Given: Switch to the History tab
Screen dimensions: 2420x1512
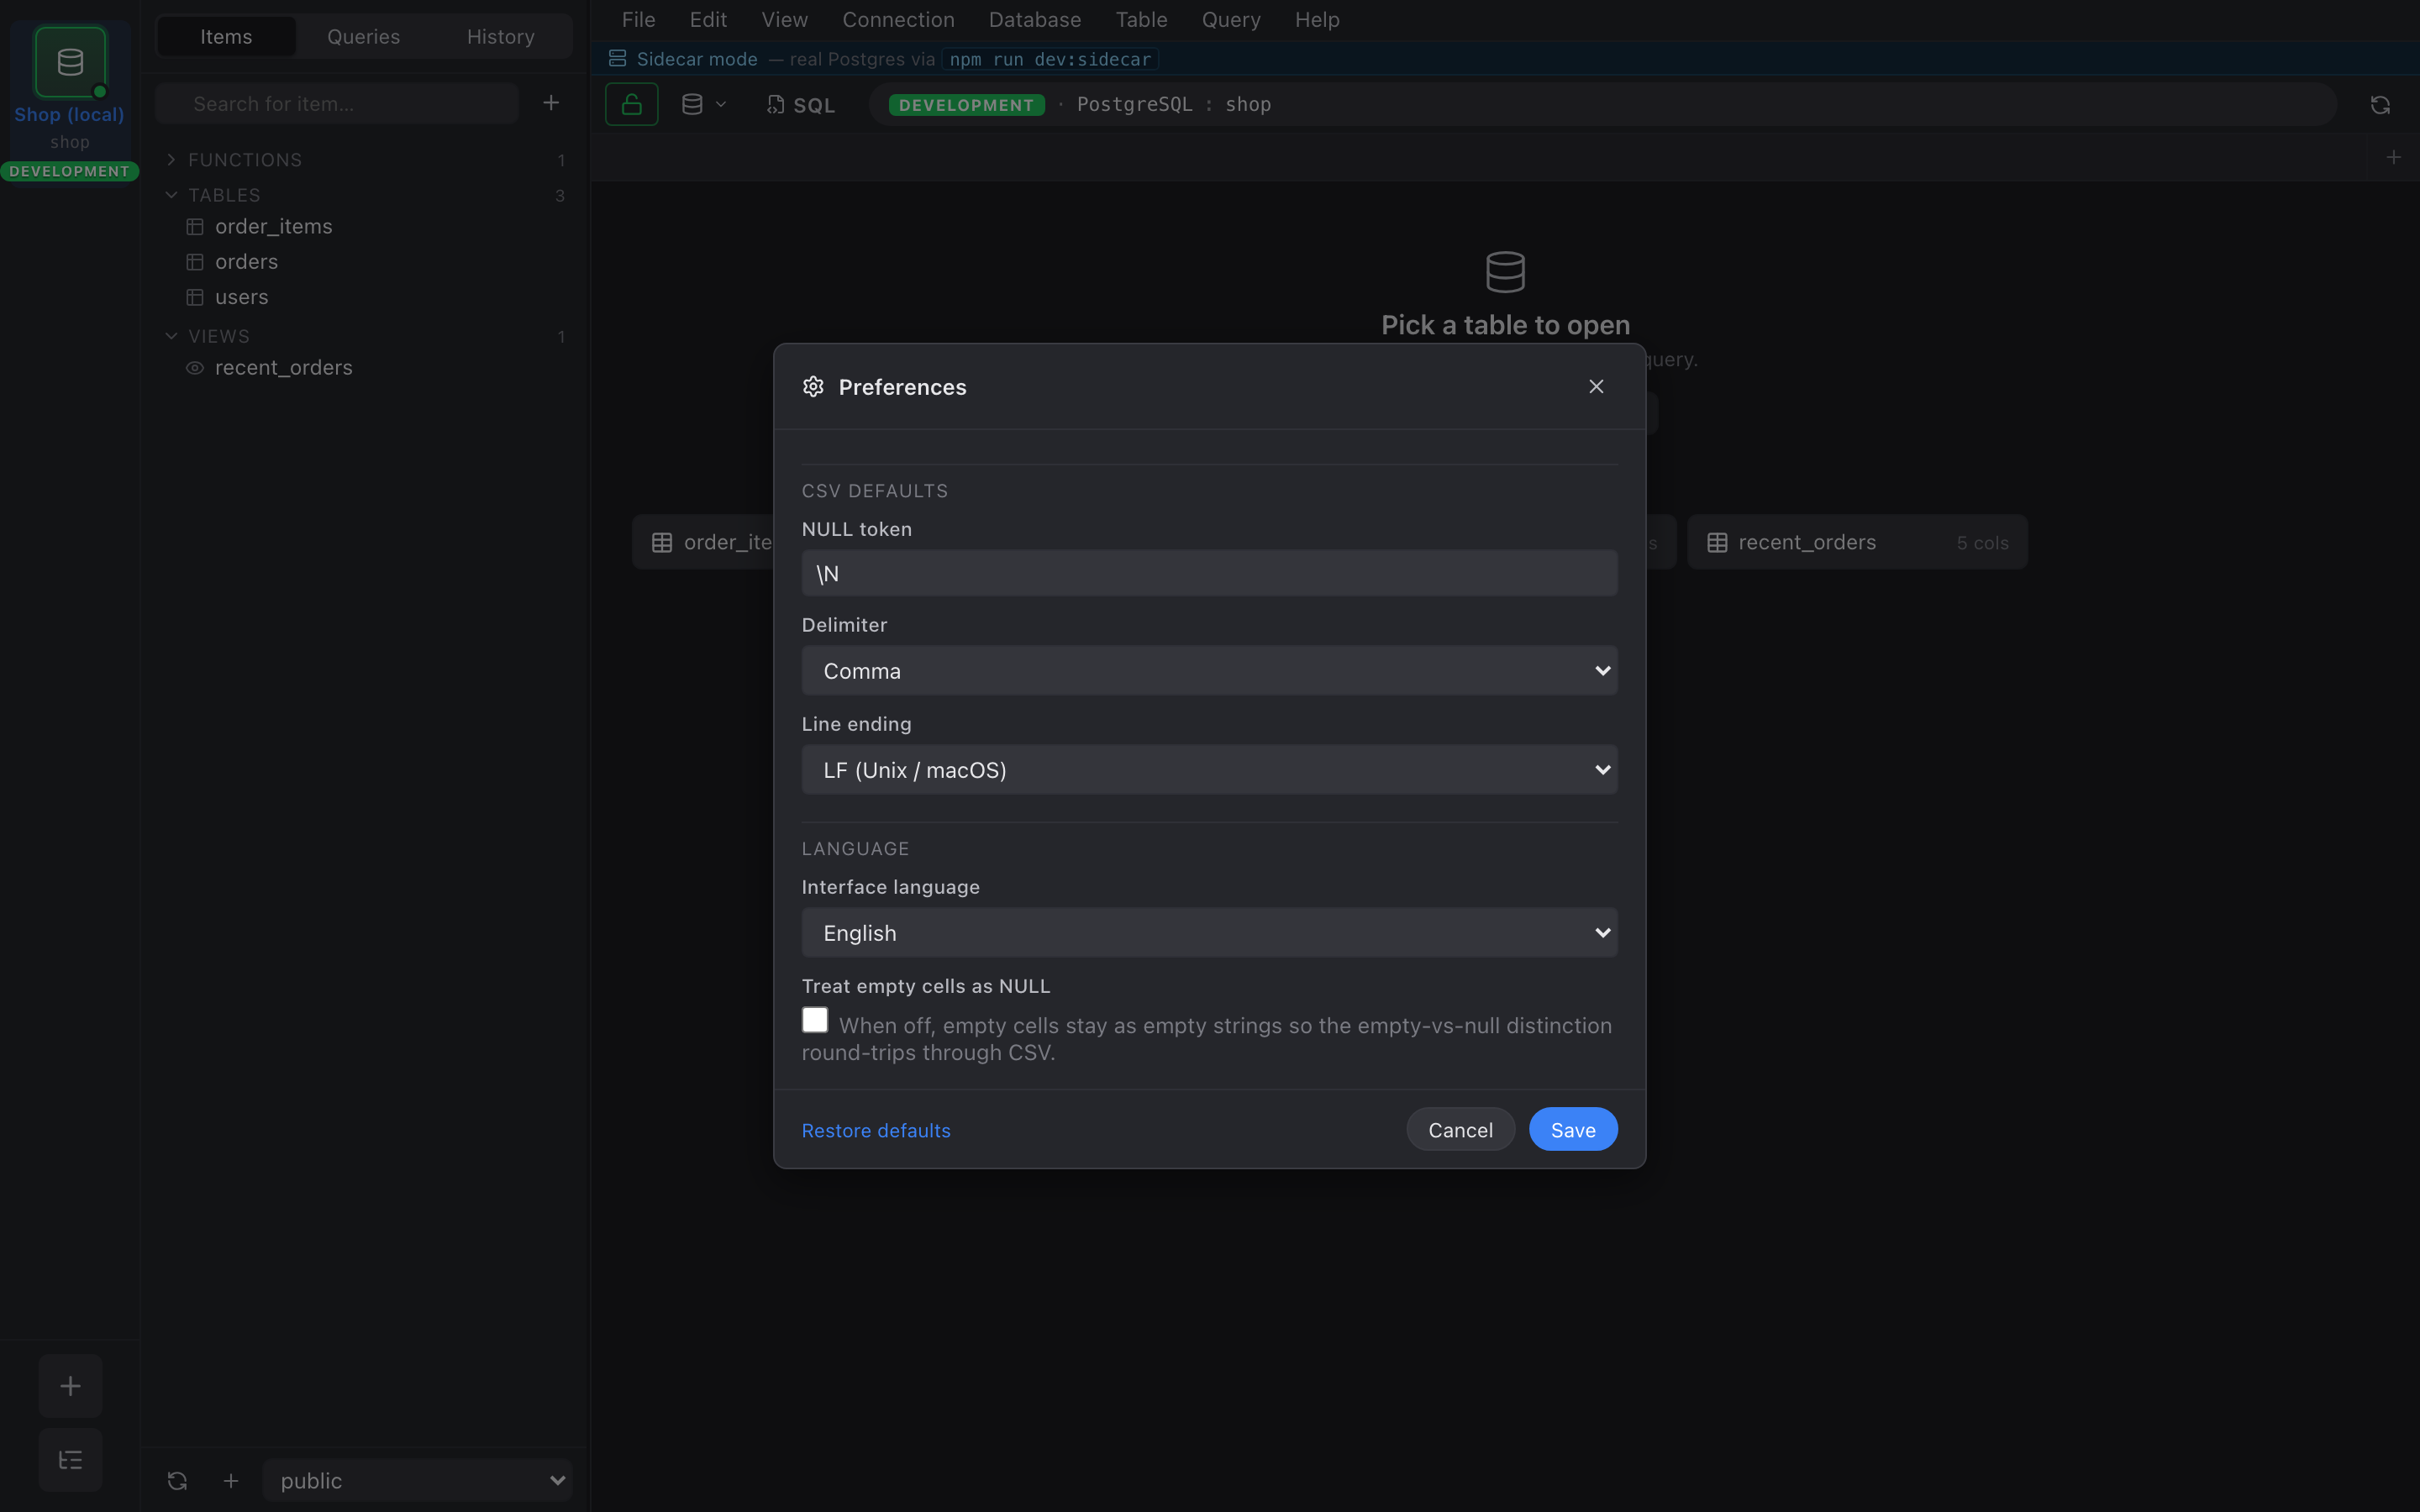Looking at the screenshot, I should click(500, 36).
